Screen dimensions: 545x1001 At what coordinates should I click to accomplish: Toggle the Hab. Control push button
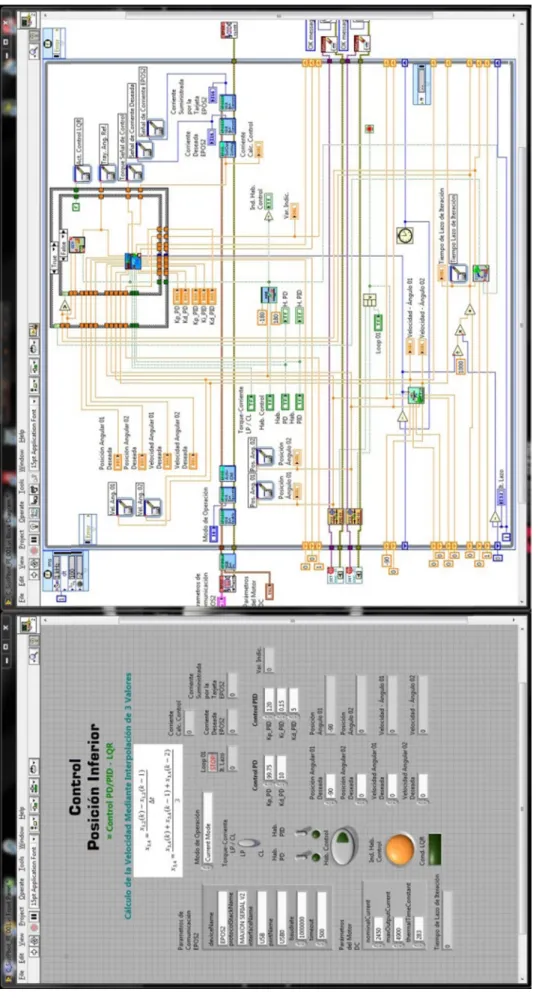pos(343,845)
